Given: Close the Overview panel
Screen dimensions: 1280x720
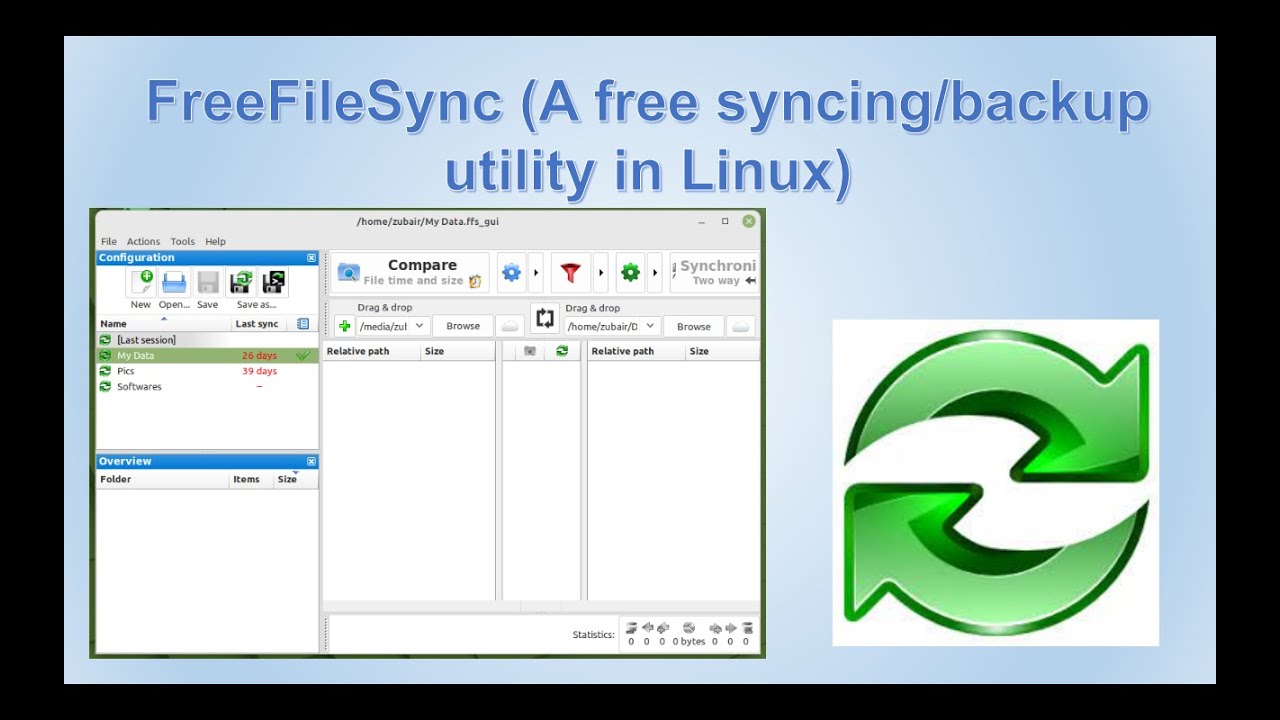Looking at the screenshot, I should [x=311, y=462].
